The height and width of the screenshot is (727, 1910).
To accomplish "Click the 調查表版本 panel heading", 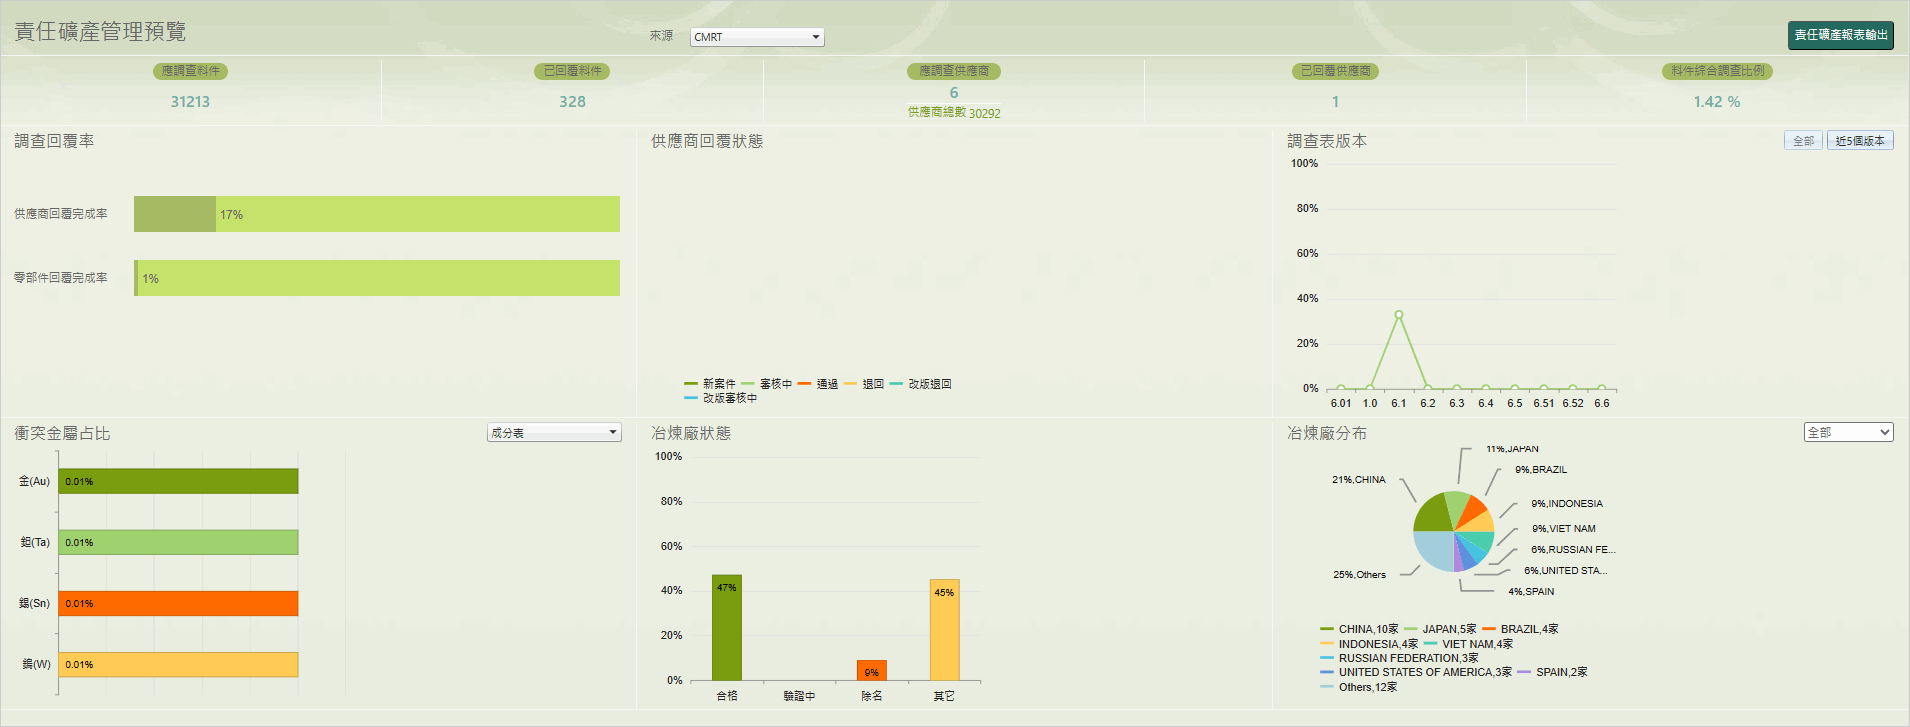I will point(1327,141).
